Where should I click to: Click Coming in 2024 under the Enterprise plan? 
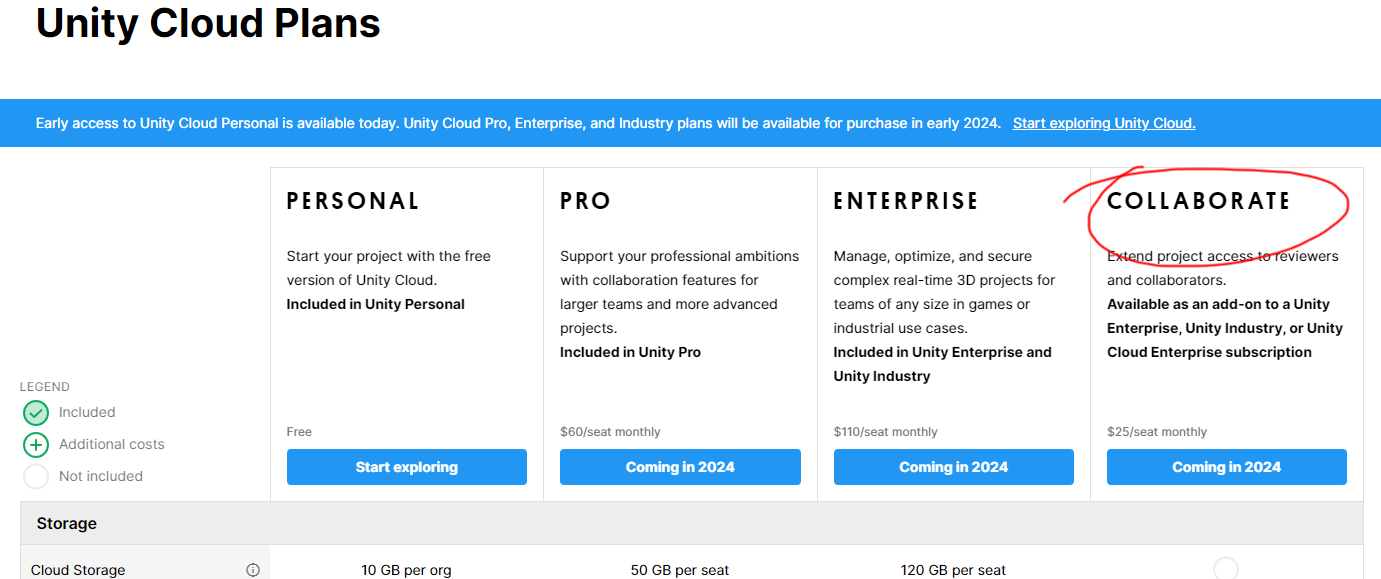click(x=953, y=467)
